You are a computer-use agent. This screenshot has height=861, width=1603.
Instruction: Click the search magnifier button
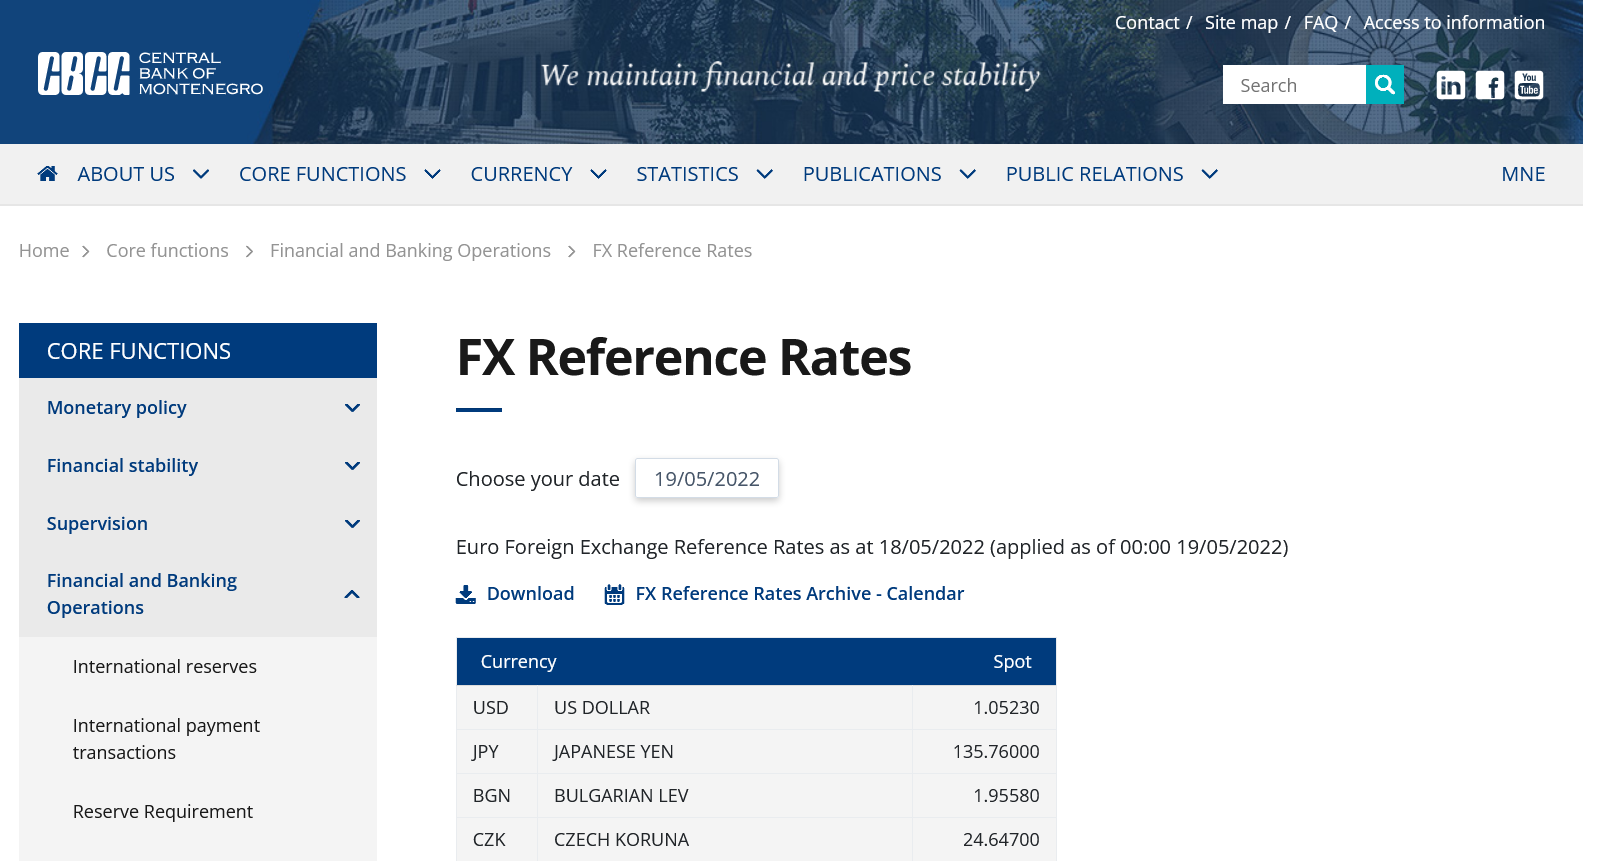point(1384,85)
